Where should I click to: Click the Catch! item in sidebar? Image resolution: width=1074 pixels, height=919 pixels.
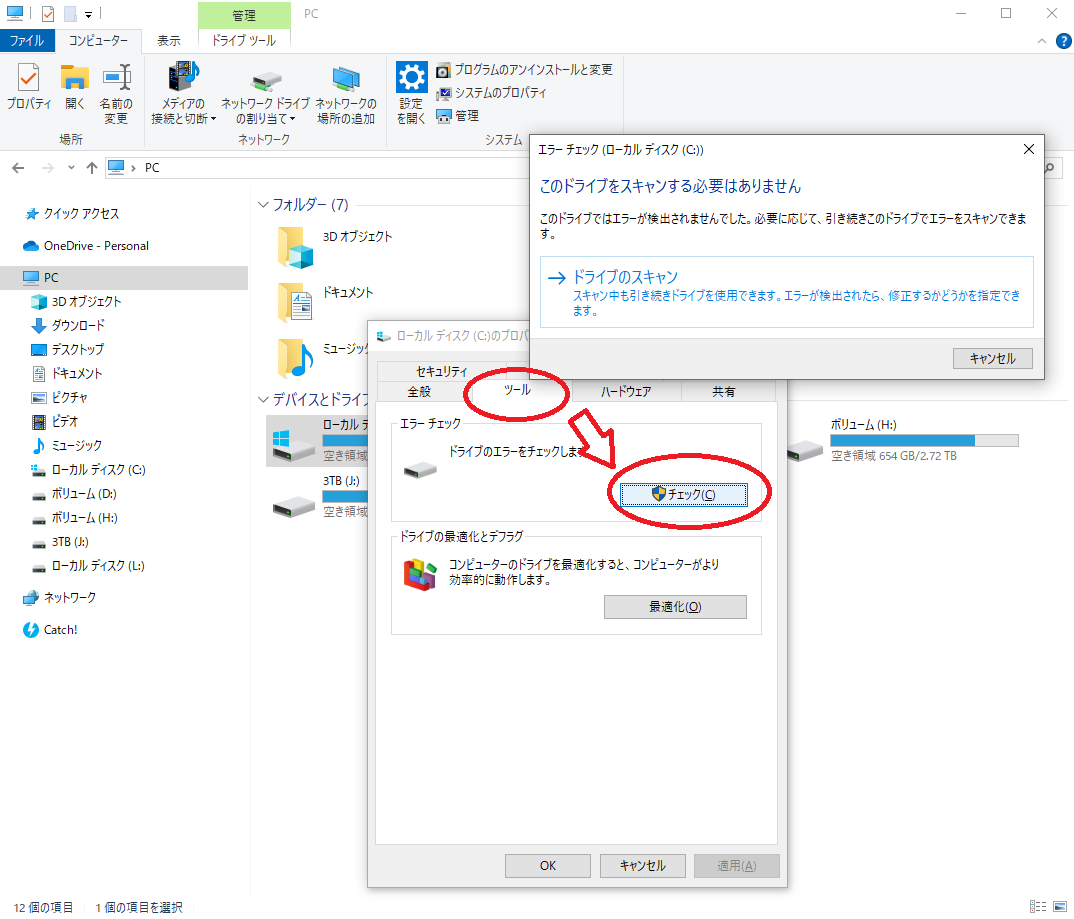tap(60, 630)
